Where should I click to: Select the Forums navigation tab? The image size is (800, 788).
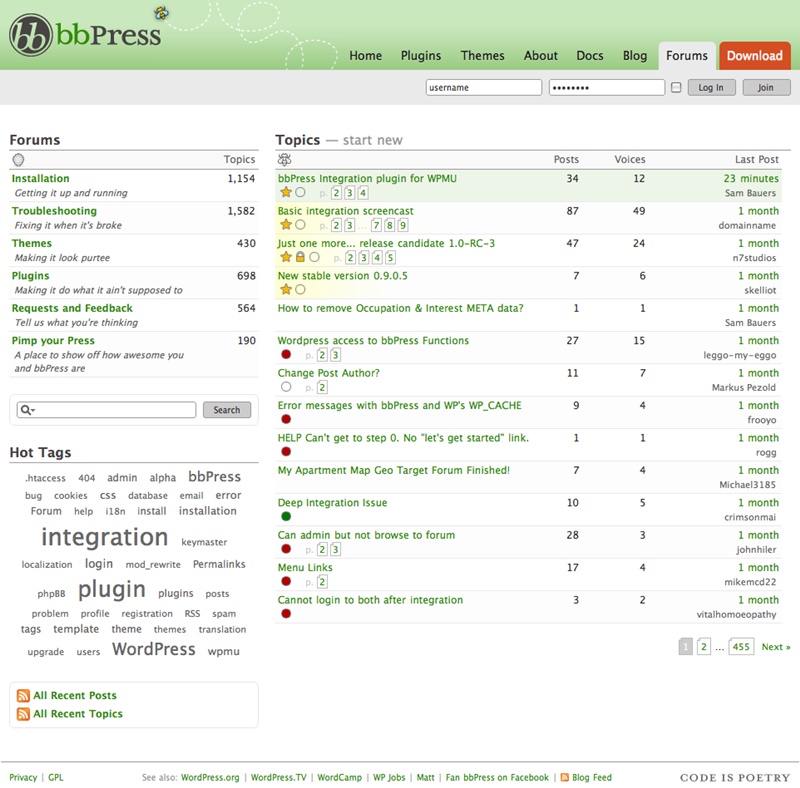pos(687,56)
